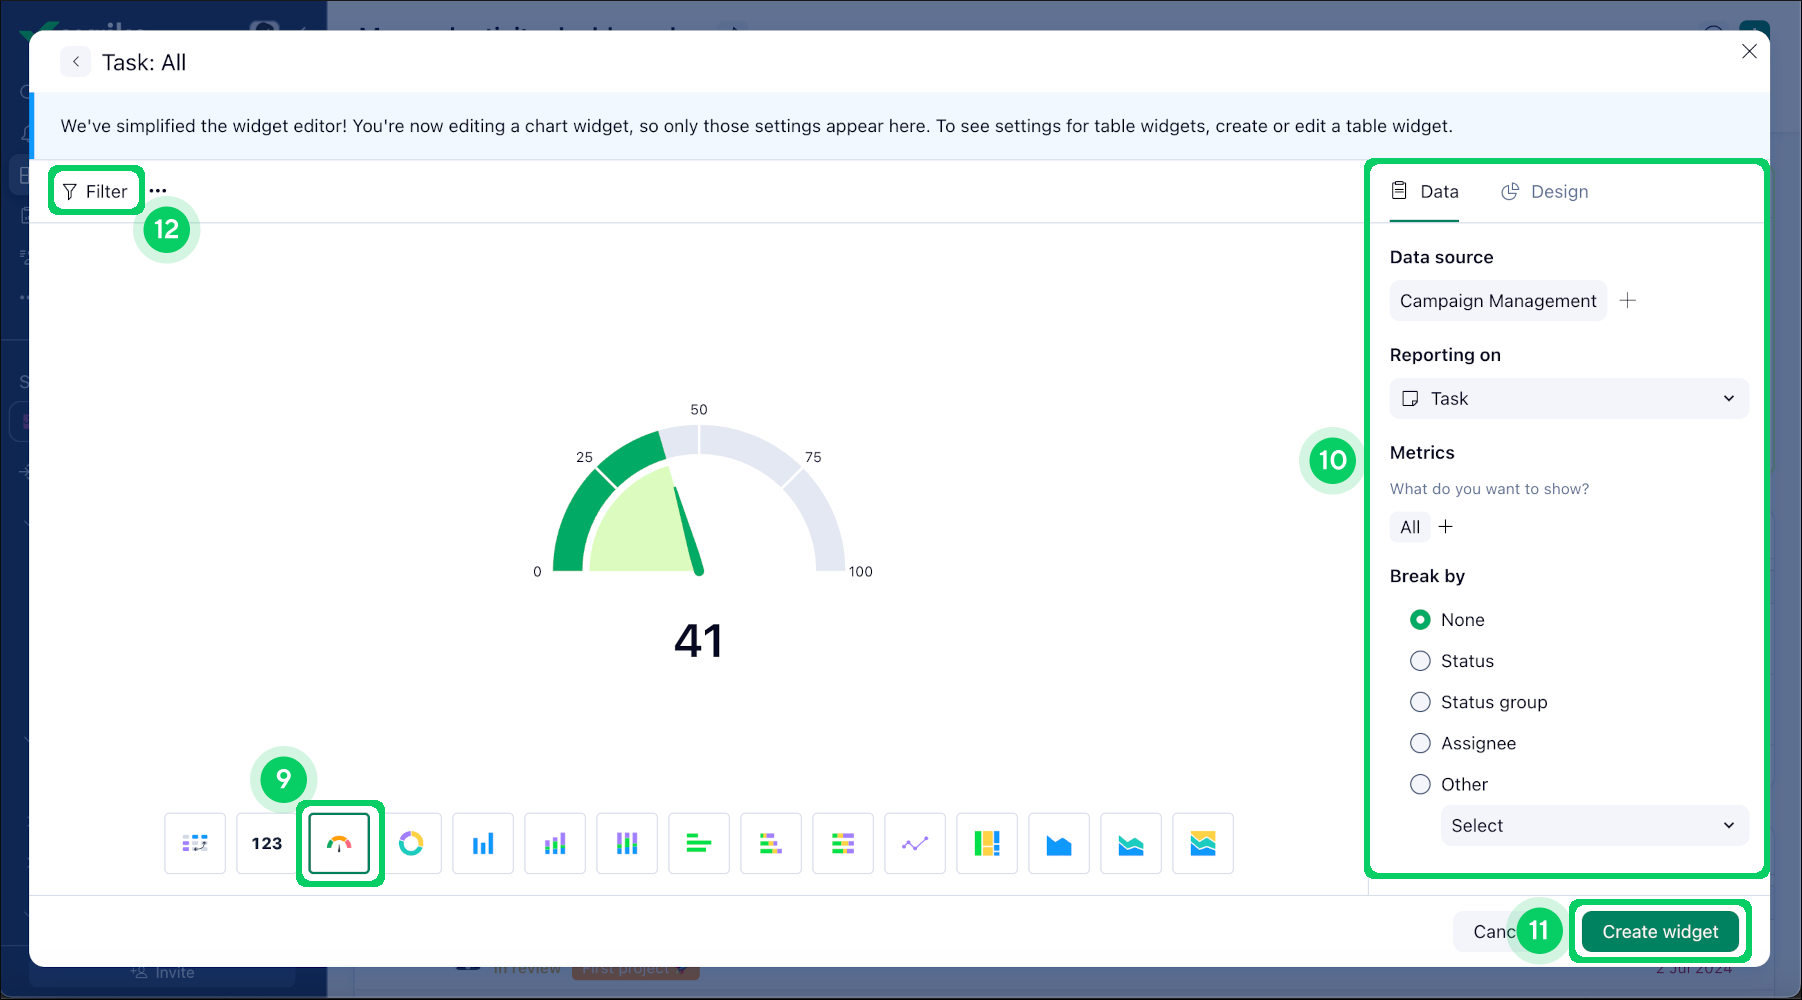The width and height of the screenshot is (1802, 1000).
Task: Choose the horizontal bar chart type
Action: (699, 843)
